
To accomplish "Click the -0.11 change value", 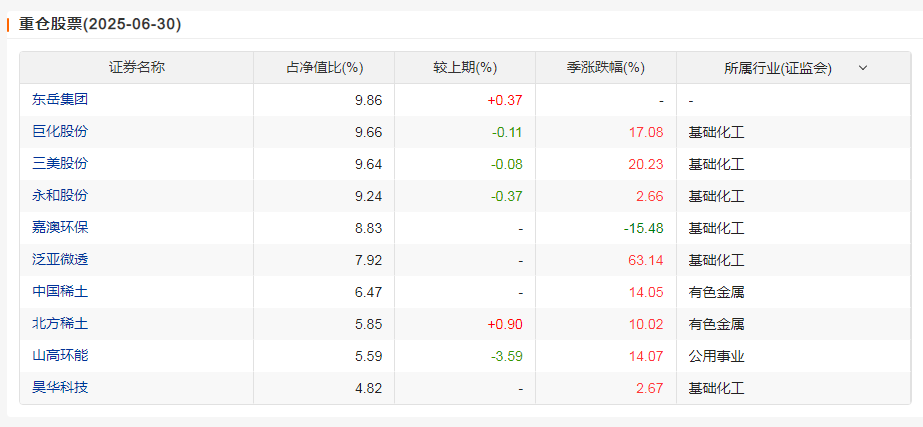I will point(507,133).
